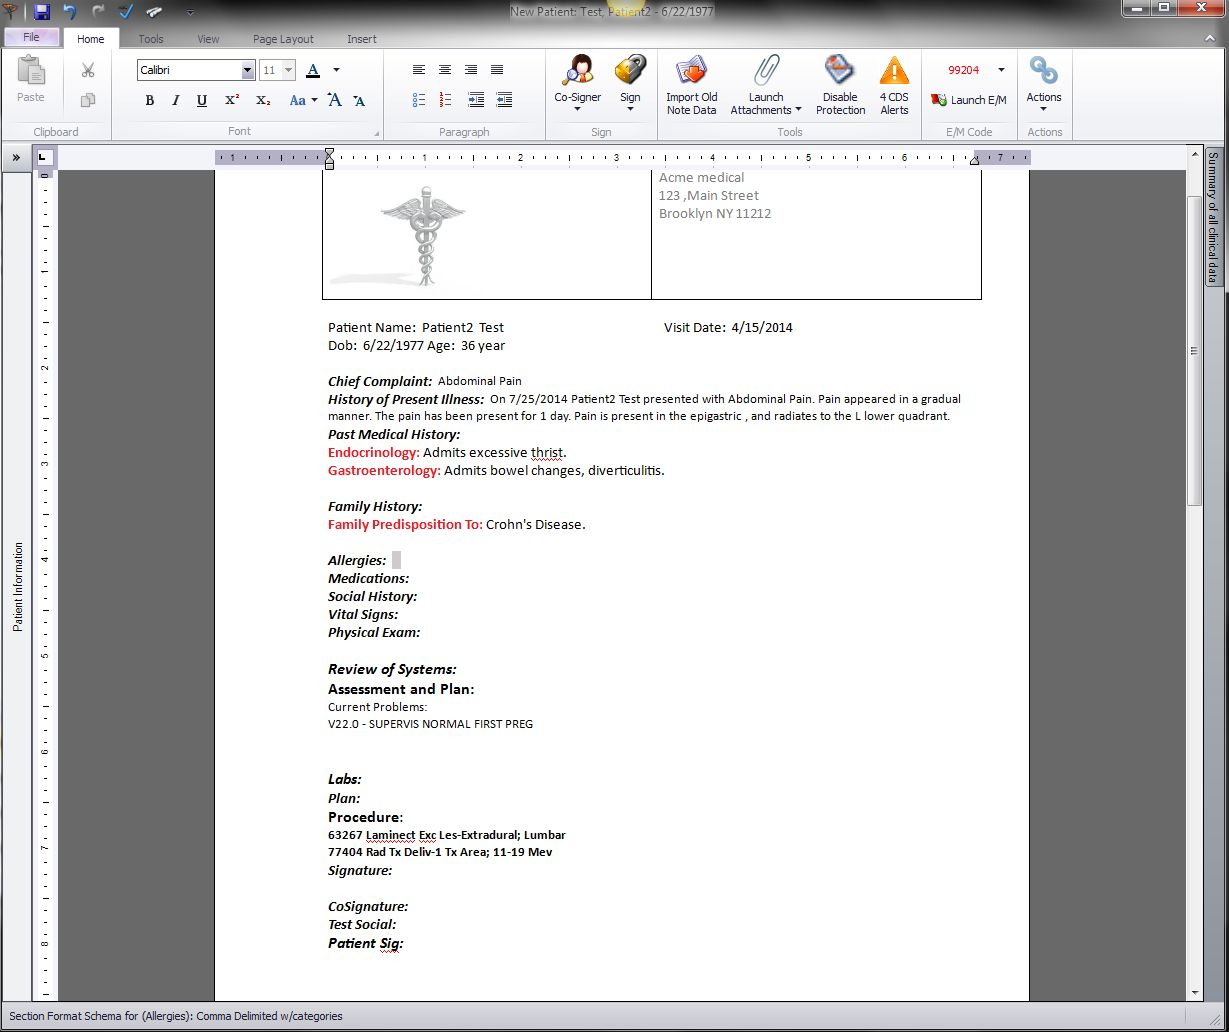Undo the last action in quick access toolbar
The image size is (1229, 1032).
pyautogui.click(x=70, y=12)
